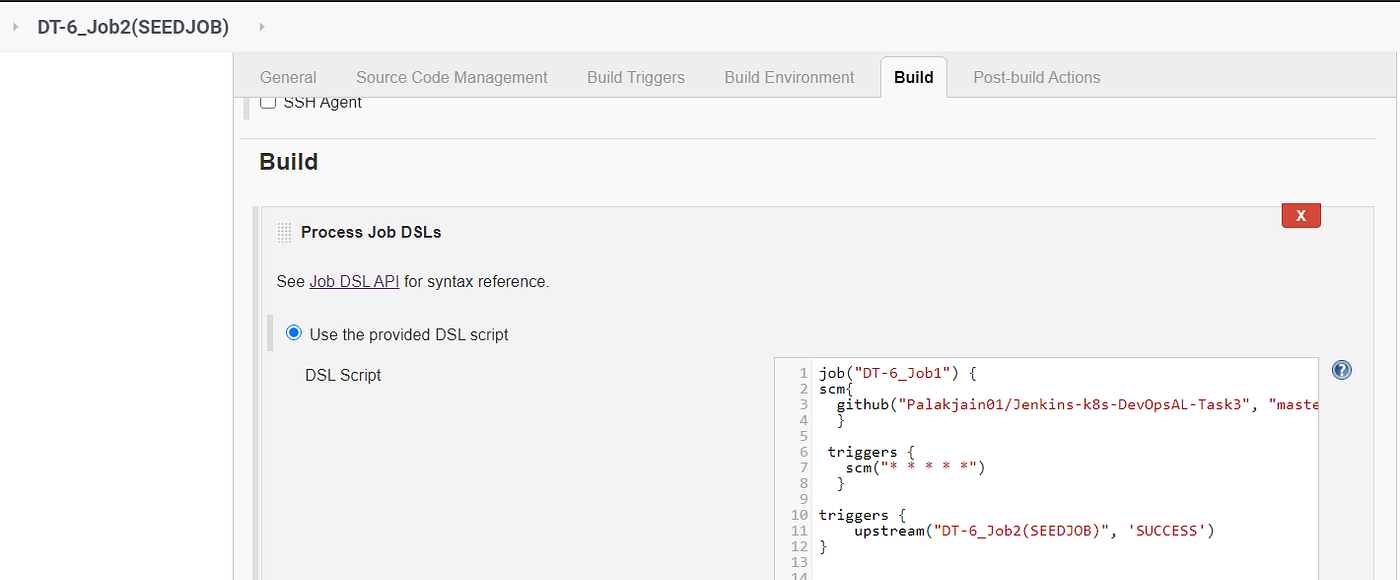Click the SSH Agent label text
Viewport: 1400px width, 580px height.
coord(321,101)
